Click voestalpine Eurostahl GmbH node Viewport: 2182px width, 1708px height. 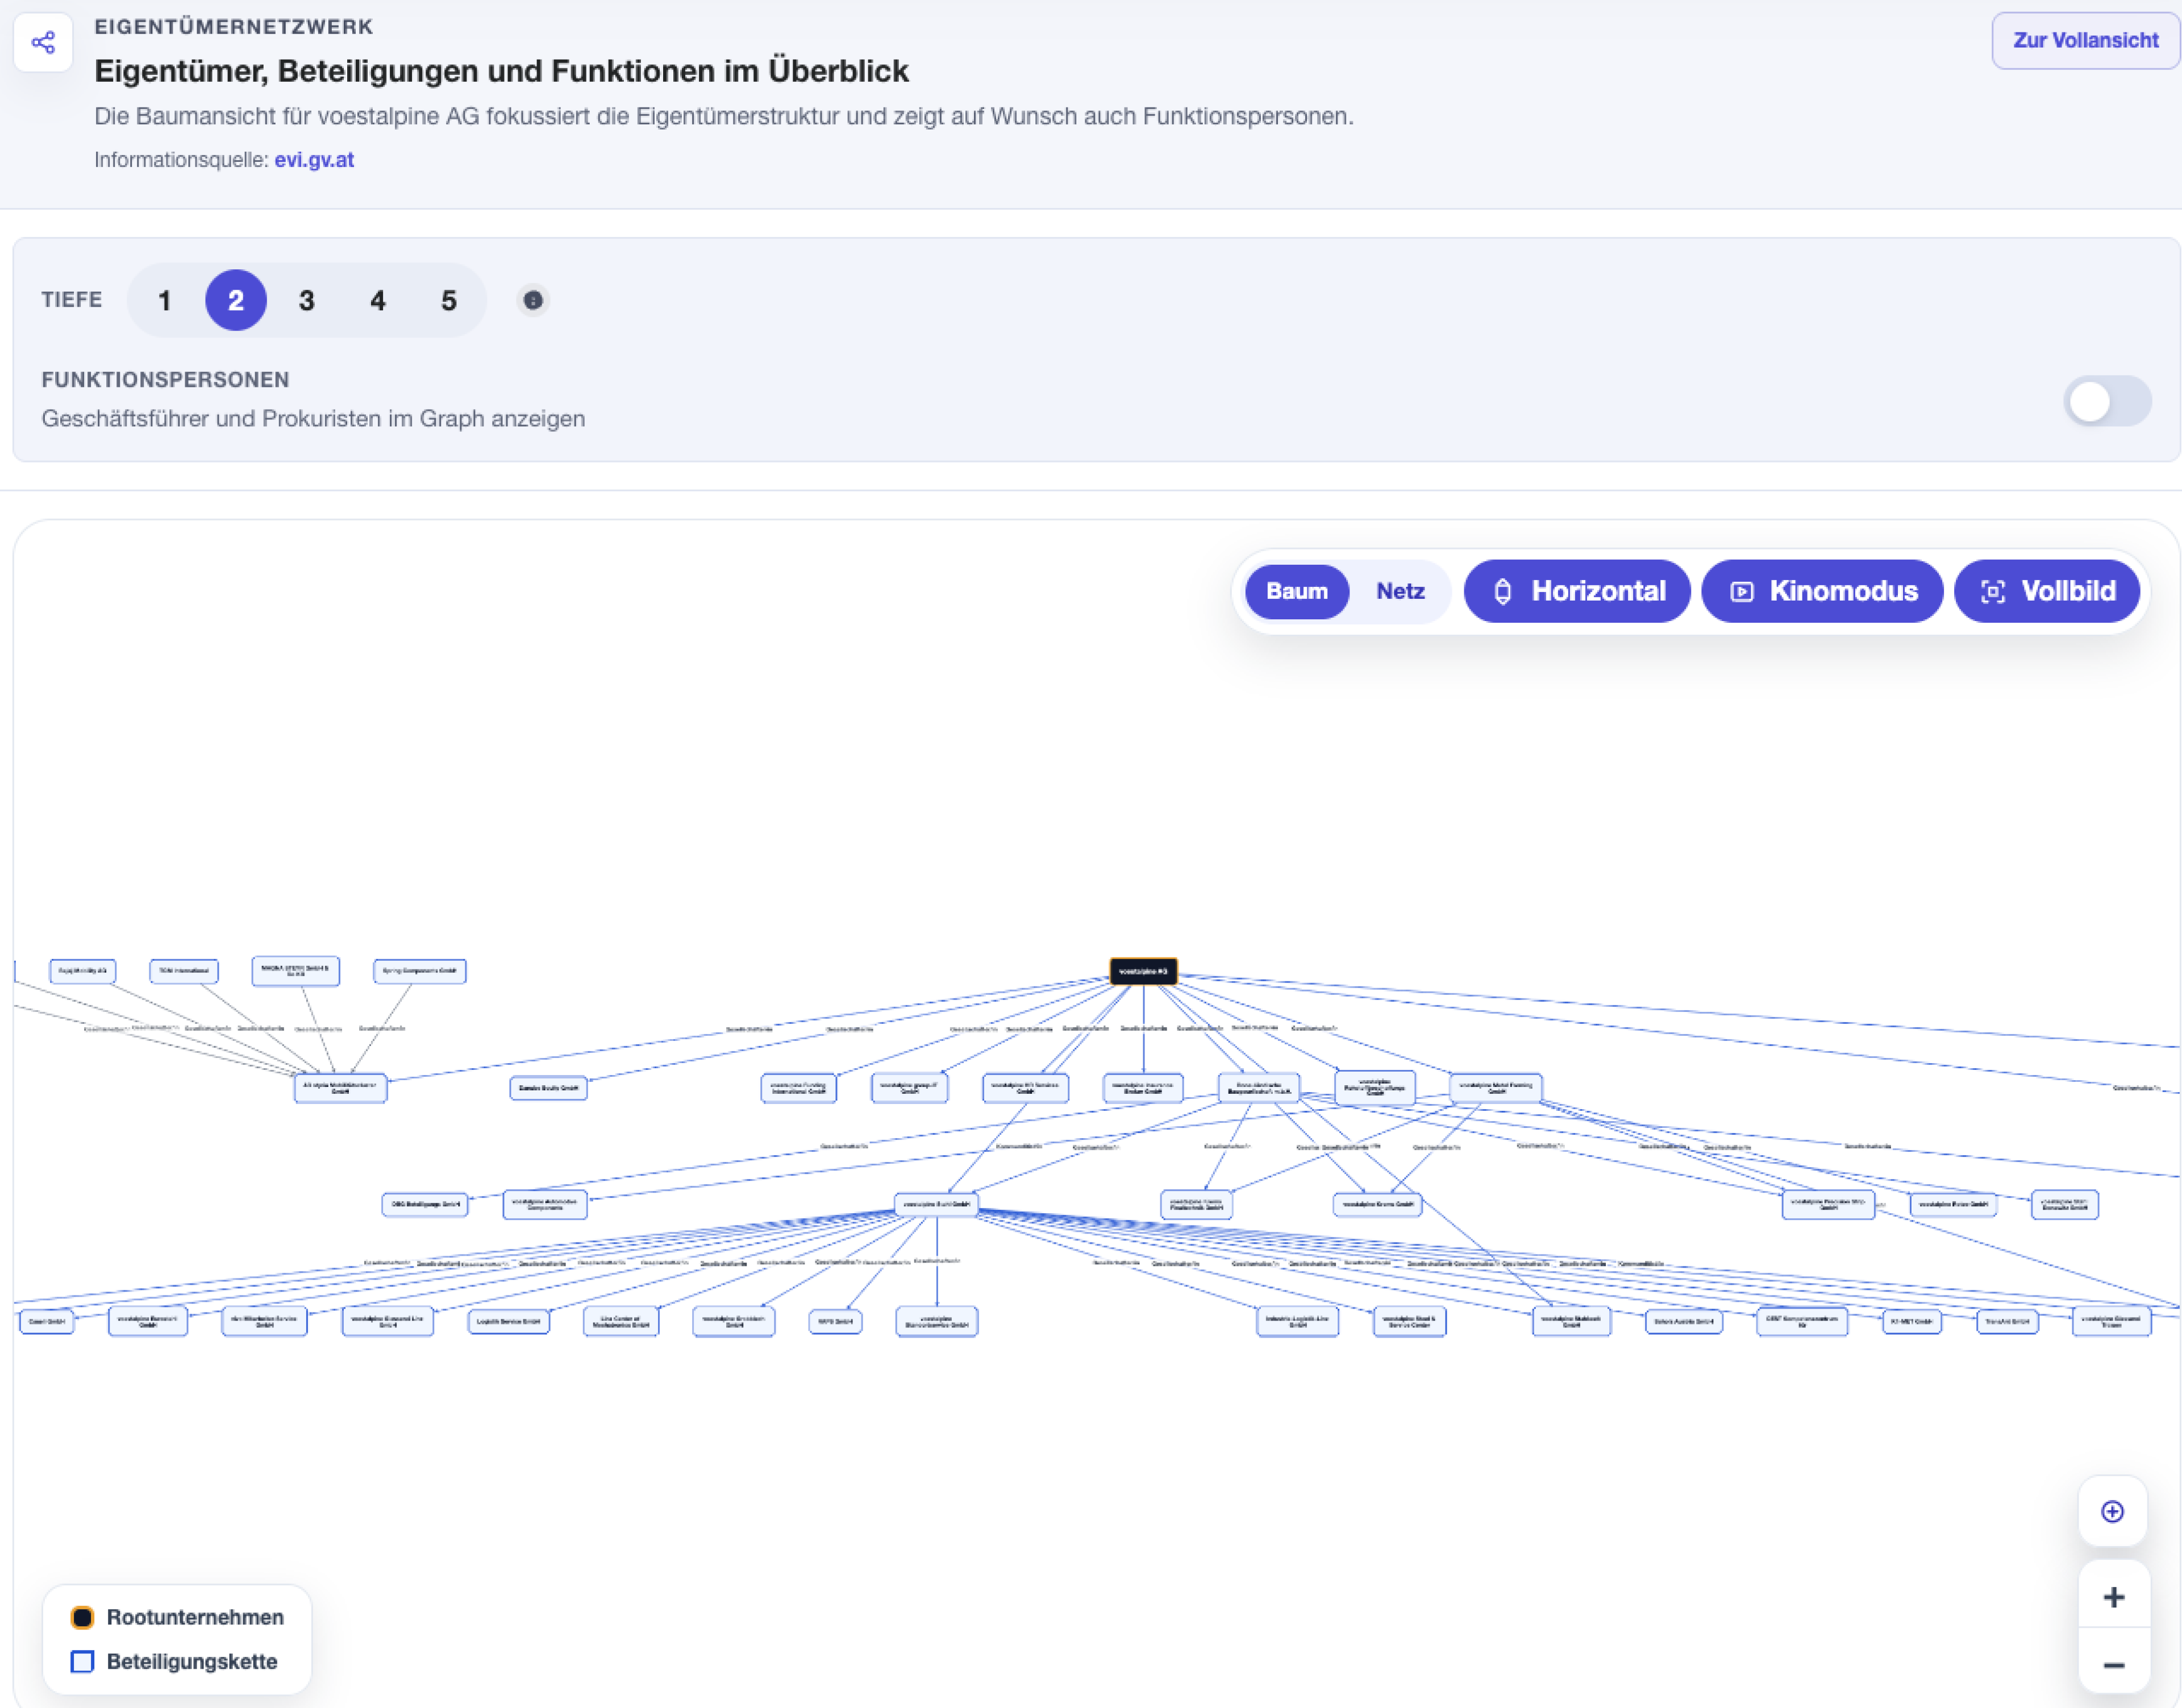point(147,1321)
